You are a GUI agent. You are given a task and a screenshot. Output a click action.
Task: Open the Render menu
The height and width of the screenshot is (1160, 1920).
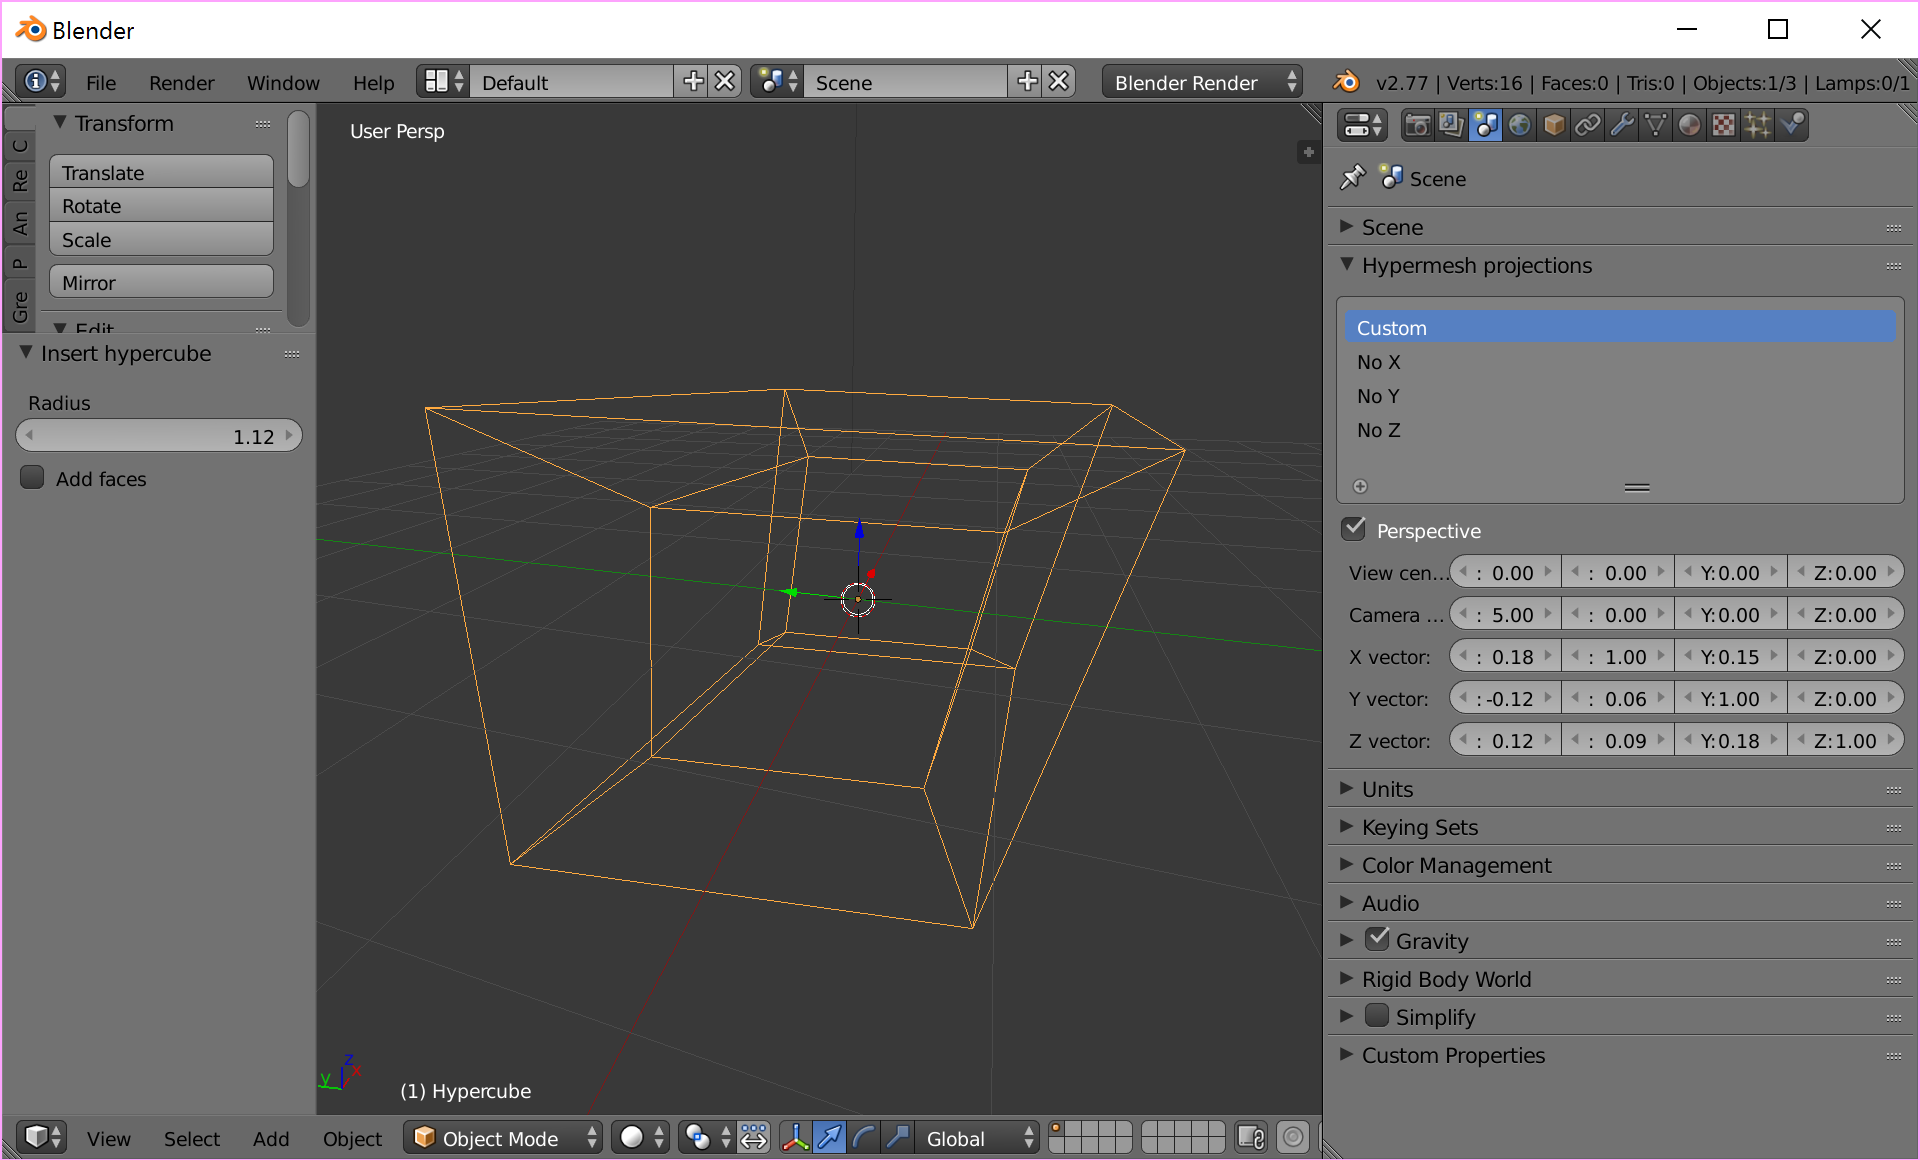pyautogui.click(x=181, y=83)
